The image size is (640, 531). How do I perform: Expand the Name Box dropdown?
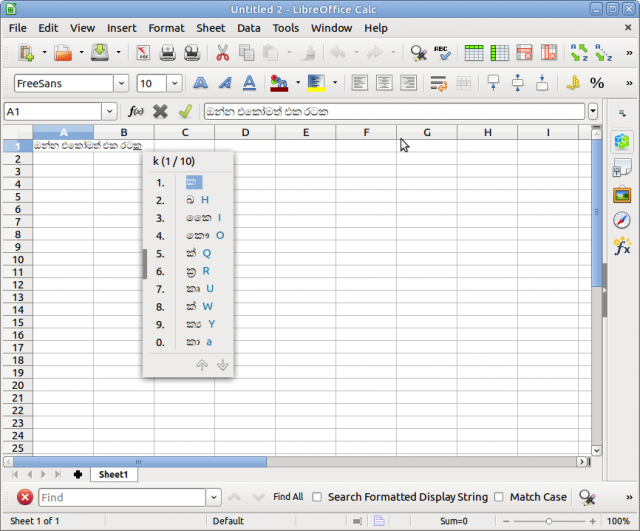pos(108,112)
